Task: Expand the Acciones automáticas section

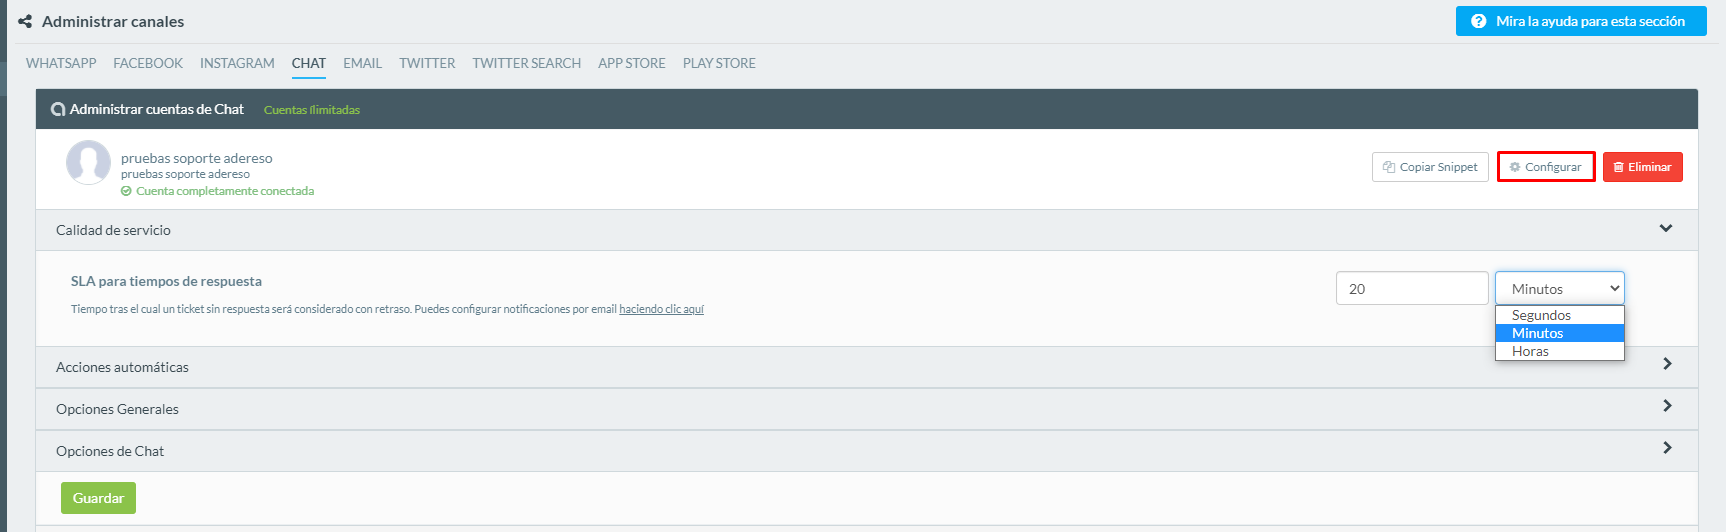Action: pyautogui.click(x=866, y=367)
